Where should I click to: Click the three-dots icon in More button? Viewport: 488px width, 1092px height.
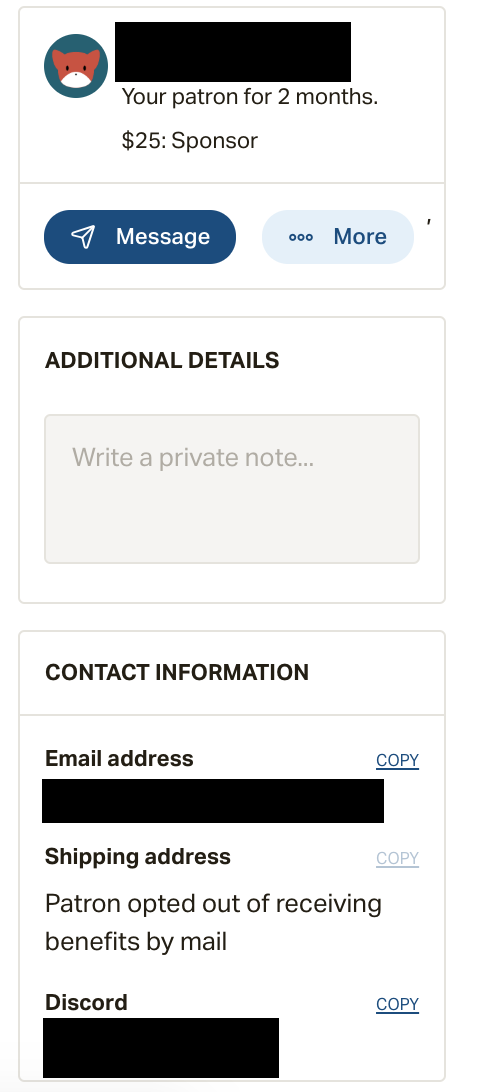tap(301, 237)
